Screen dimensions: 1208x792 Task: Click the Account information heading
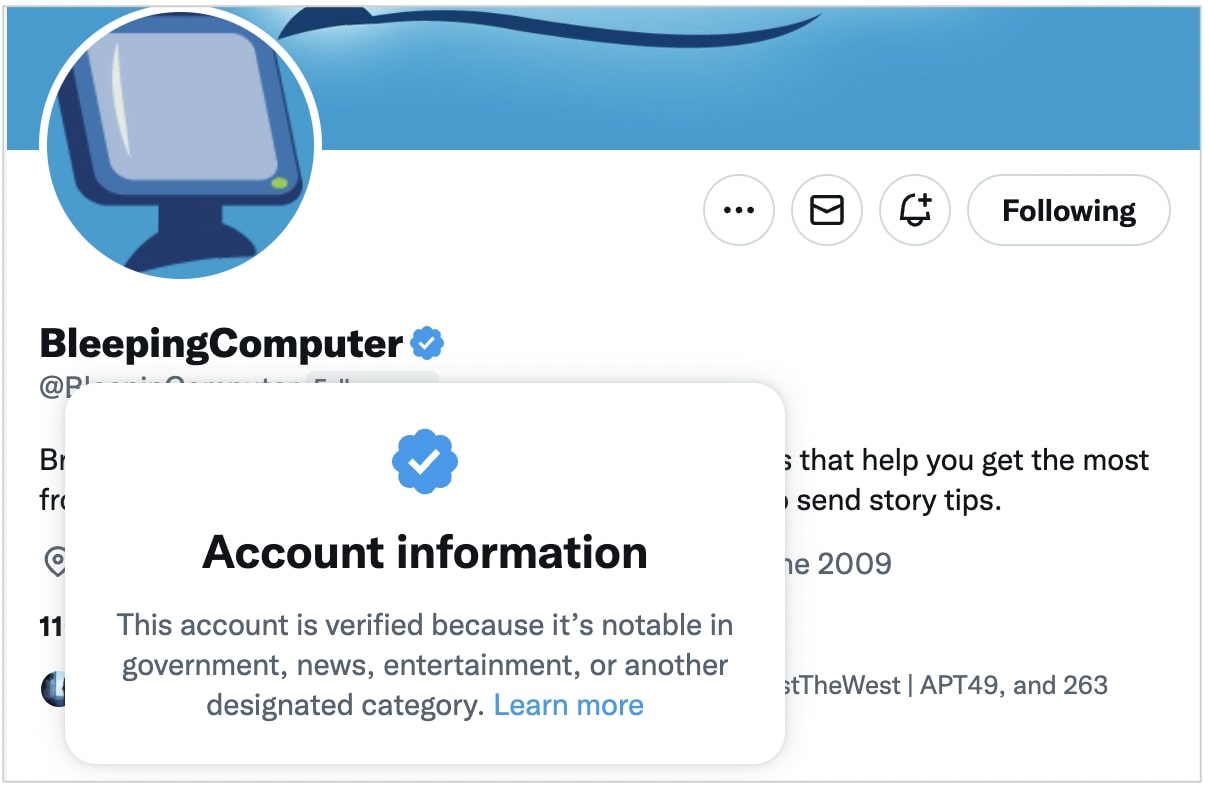[x=424, y=552]
